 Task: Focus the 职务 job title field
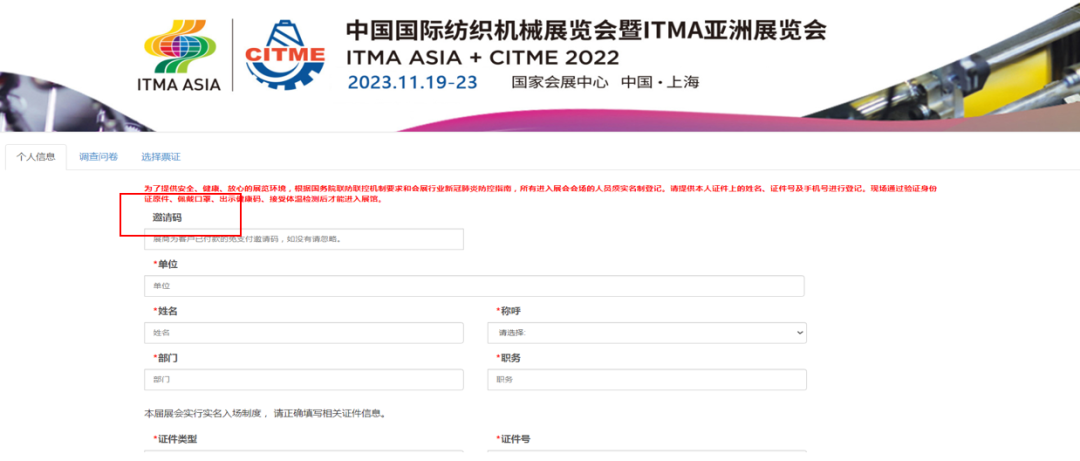[647, 380]
